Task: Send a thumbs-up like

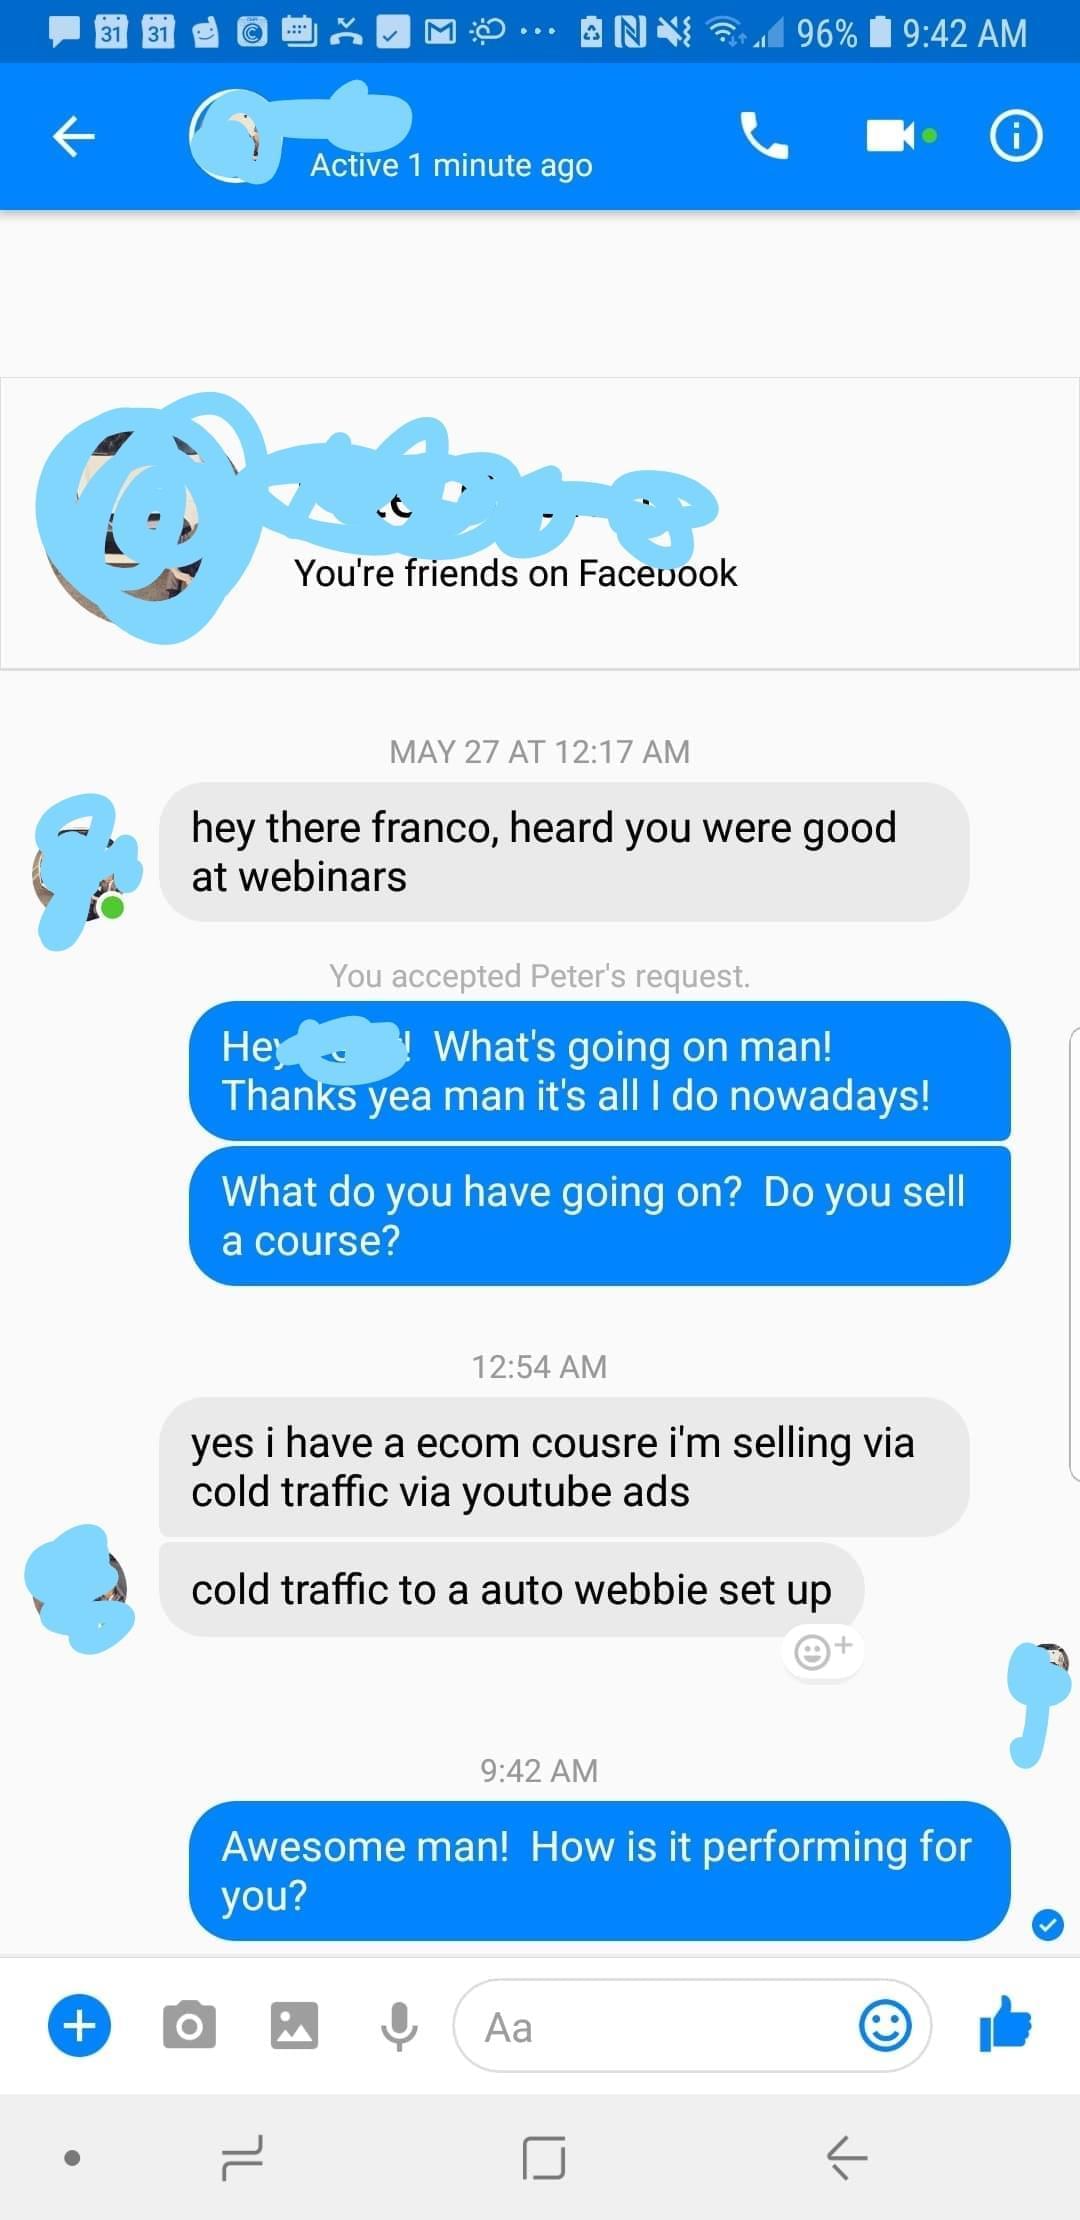Action: (1005, 2023)
